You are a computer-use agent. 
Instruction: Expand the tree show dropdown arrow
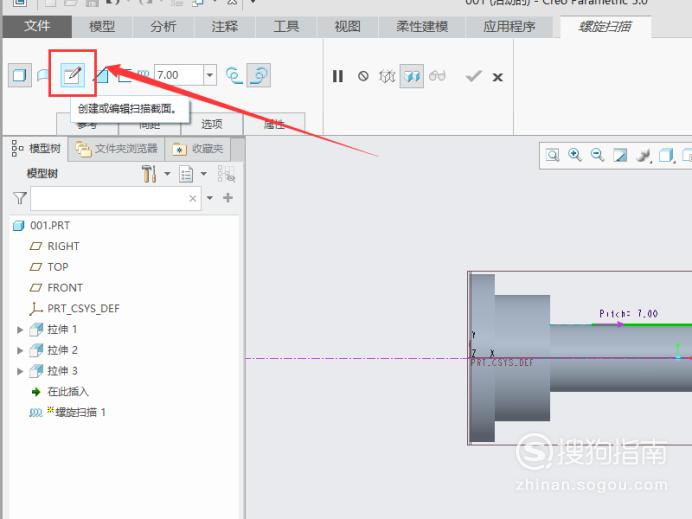click(x=203, y=174)
